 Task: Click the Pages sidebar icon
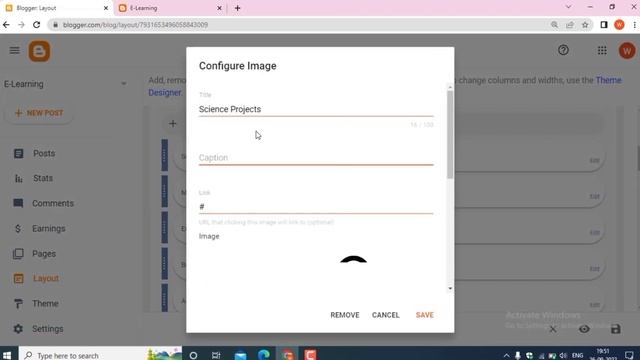coord(18,254)
